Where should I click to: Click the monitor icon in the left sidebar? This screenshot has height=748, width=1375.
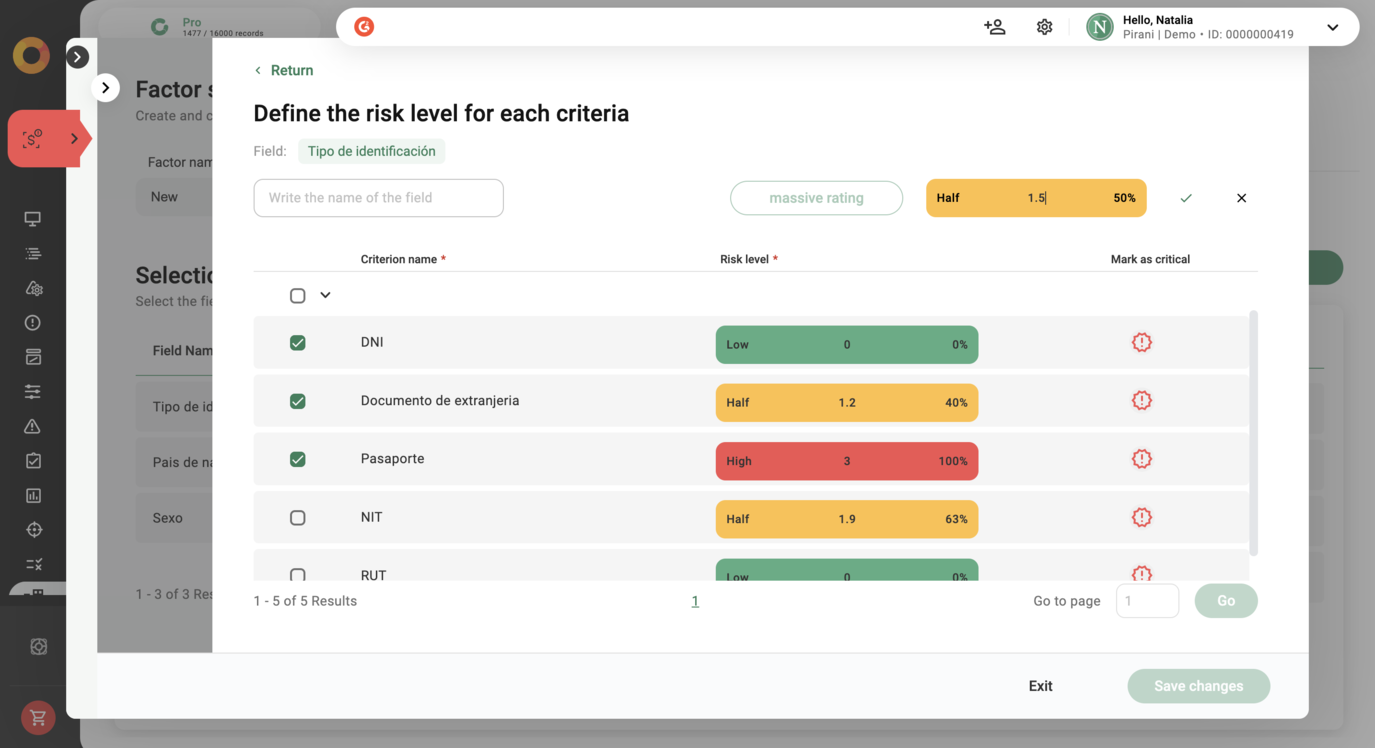[33, 219]
